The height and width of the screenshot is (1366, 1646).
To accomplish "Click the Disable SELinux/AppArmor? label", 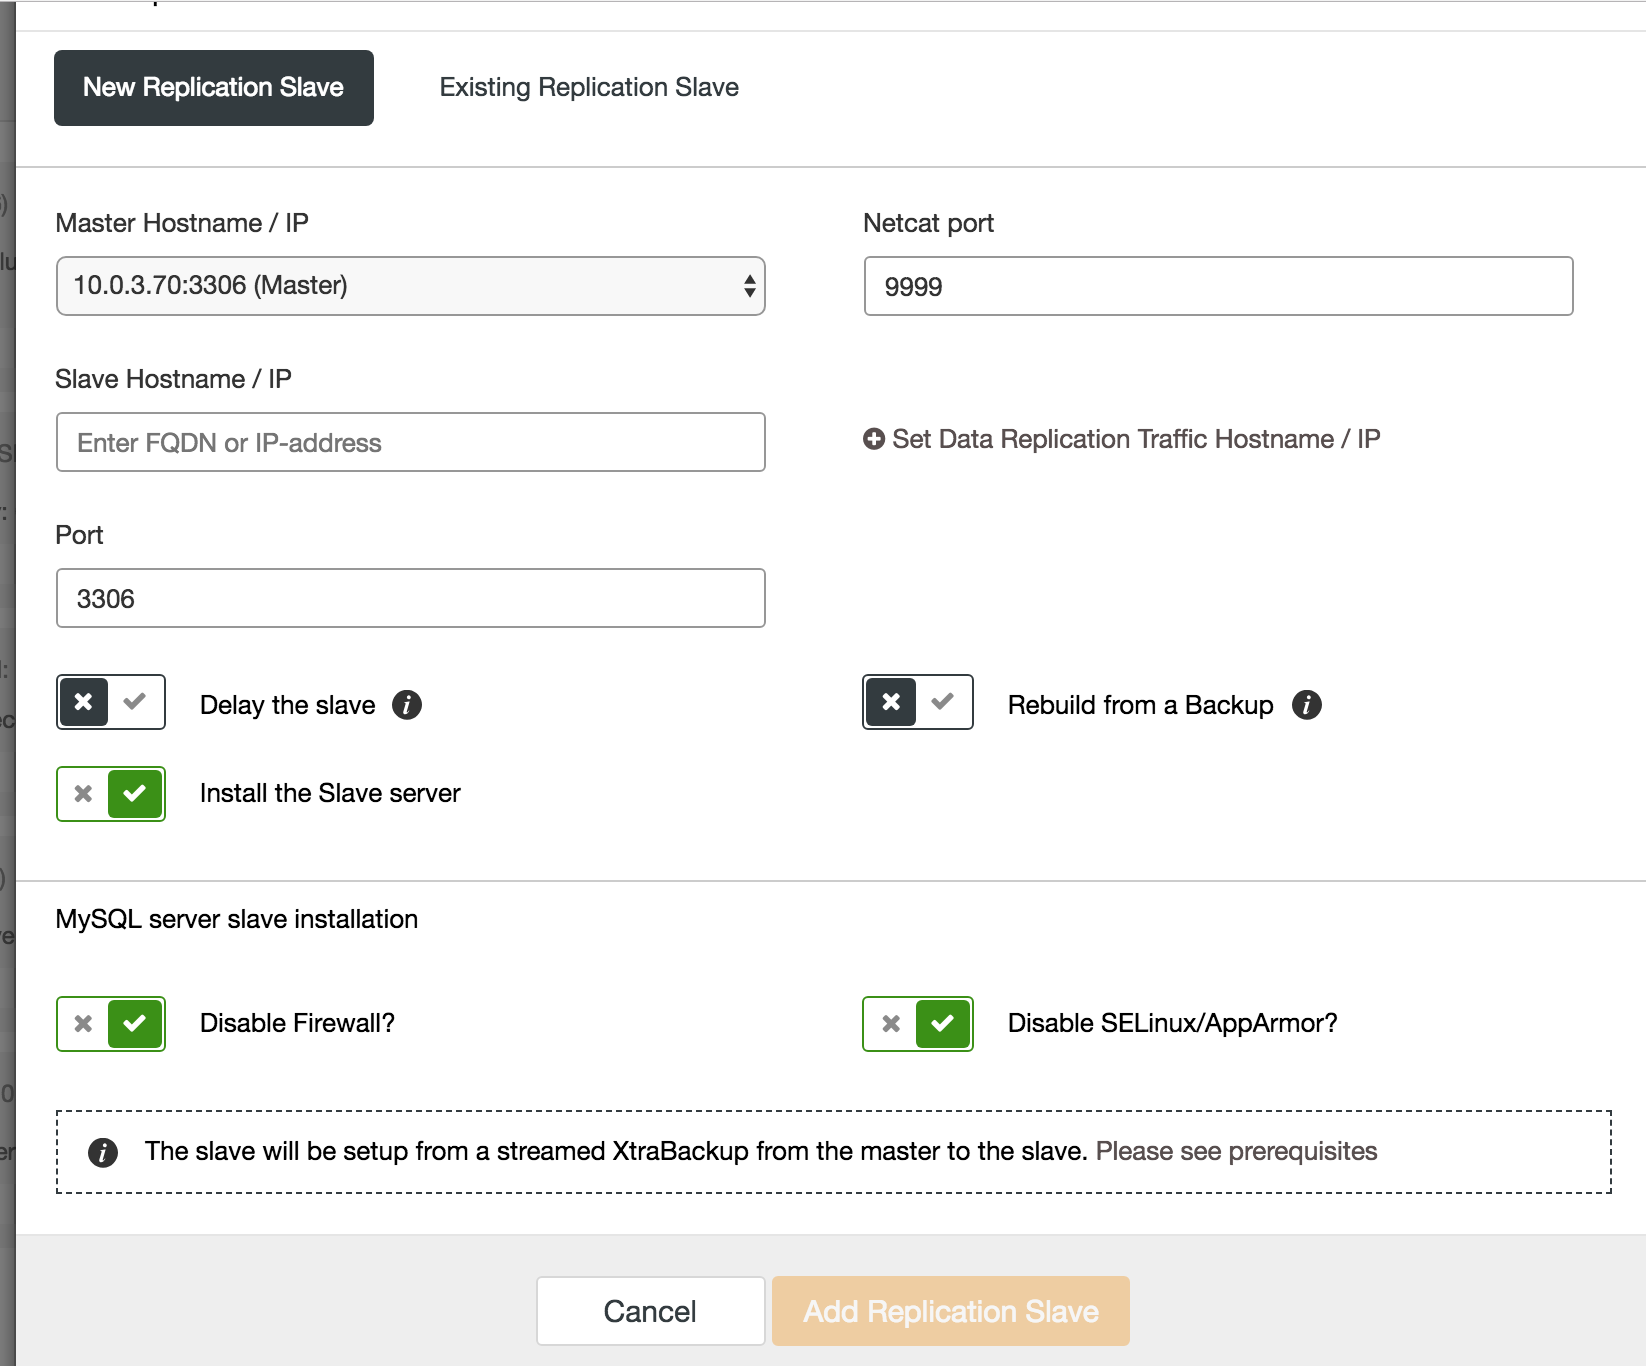I will 1173,1023.
